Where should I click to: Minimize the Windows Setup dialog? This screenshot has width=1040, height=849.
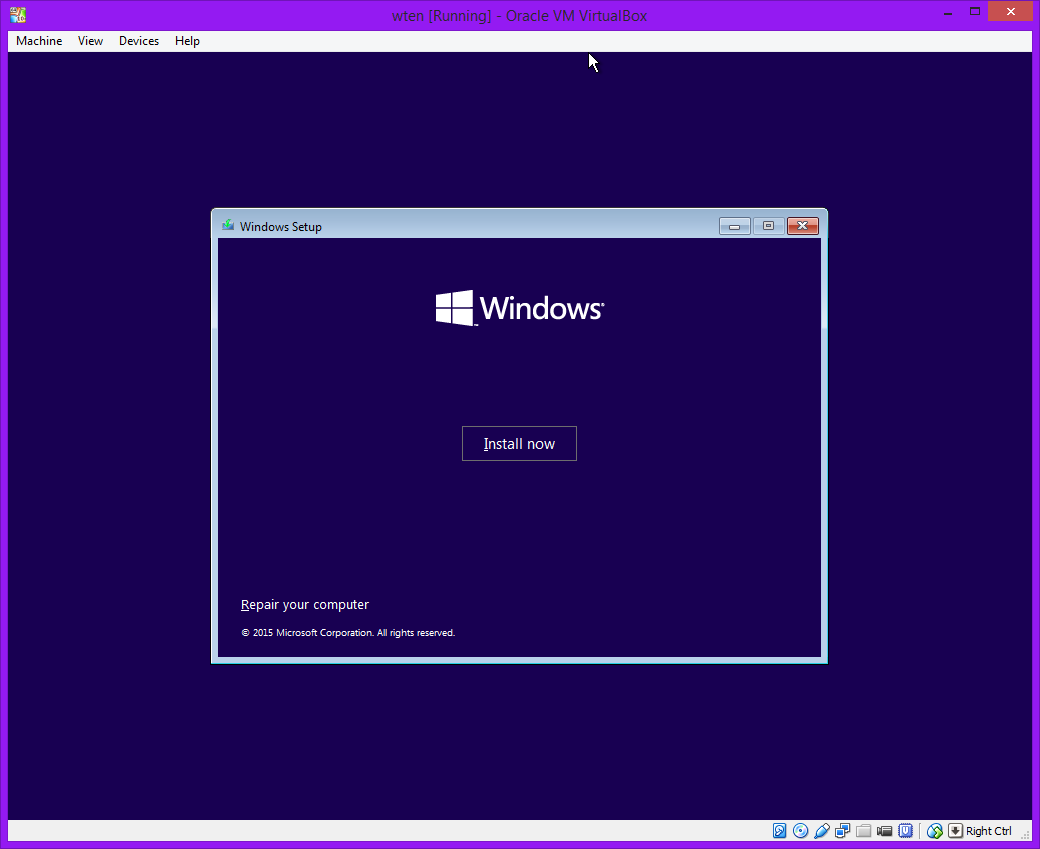[734, 226]
